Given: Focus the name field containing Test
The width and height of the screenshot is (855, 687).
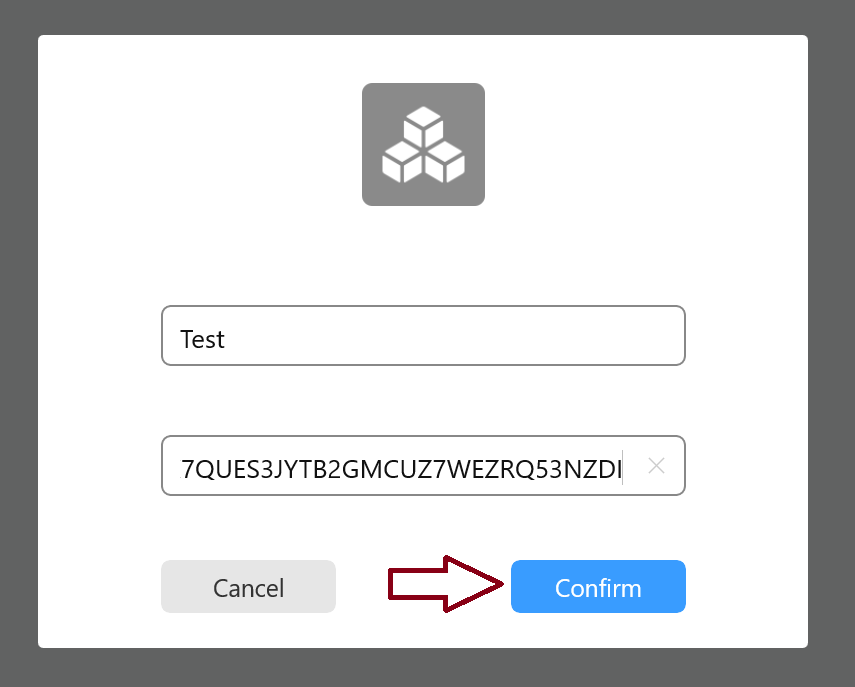Looking at the screenshot, I should (423, 335).
